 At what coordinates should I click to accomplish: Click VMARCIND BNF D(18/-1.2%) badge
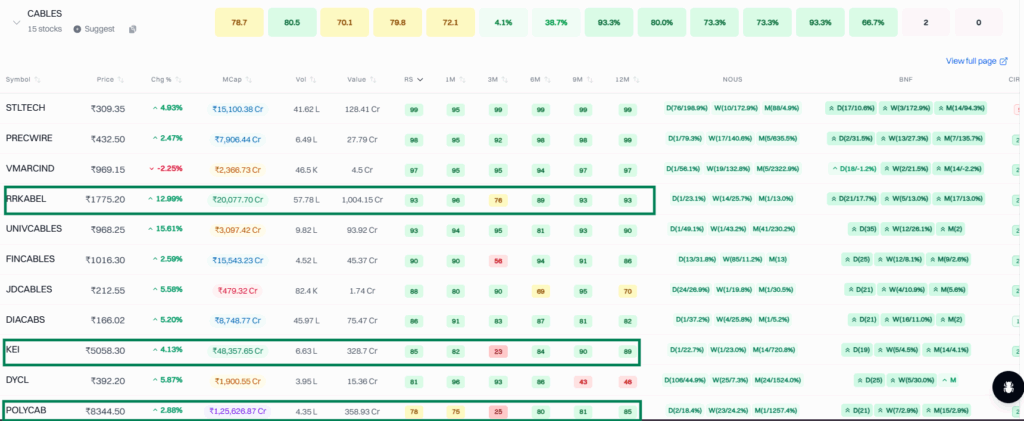(x=852, y=168)
